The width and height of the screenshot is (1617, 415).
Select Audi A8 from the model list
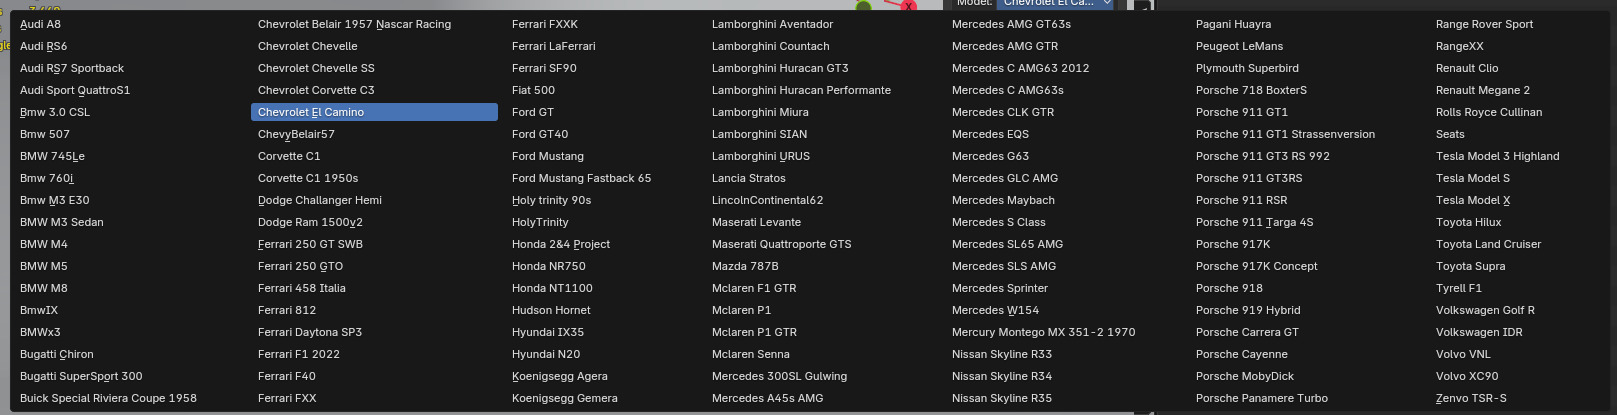pyautogui.click(x=40, y=24)
